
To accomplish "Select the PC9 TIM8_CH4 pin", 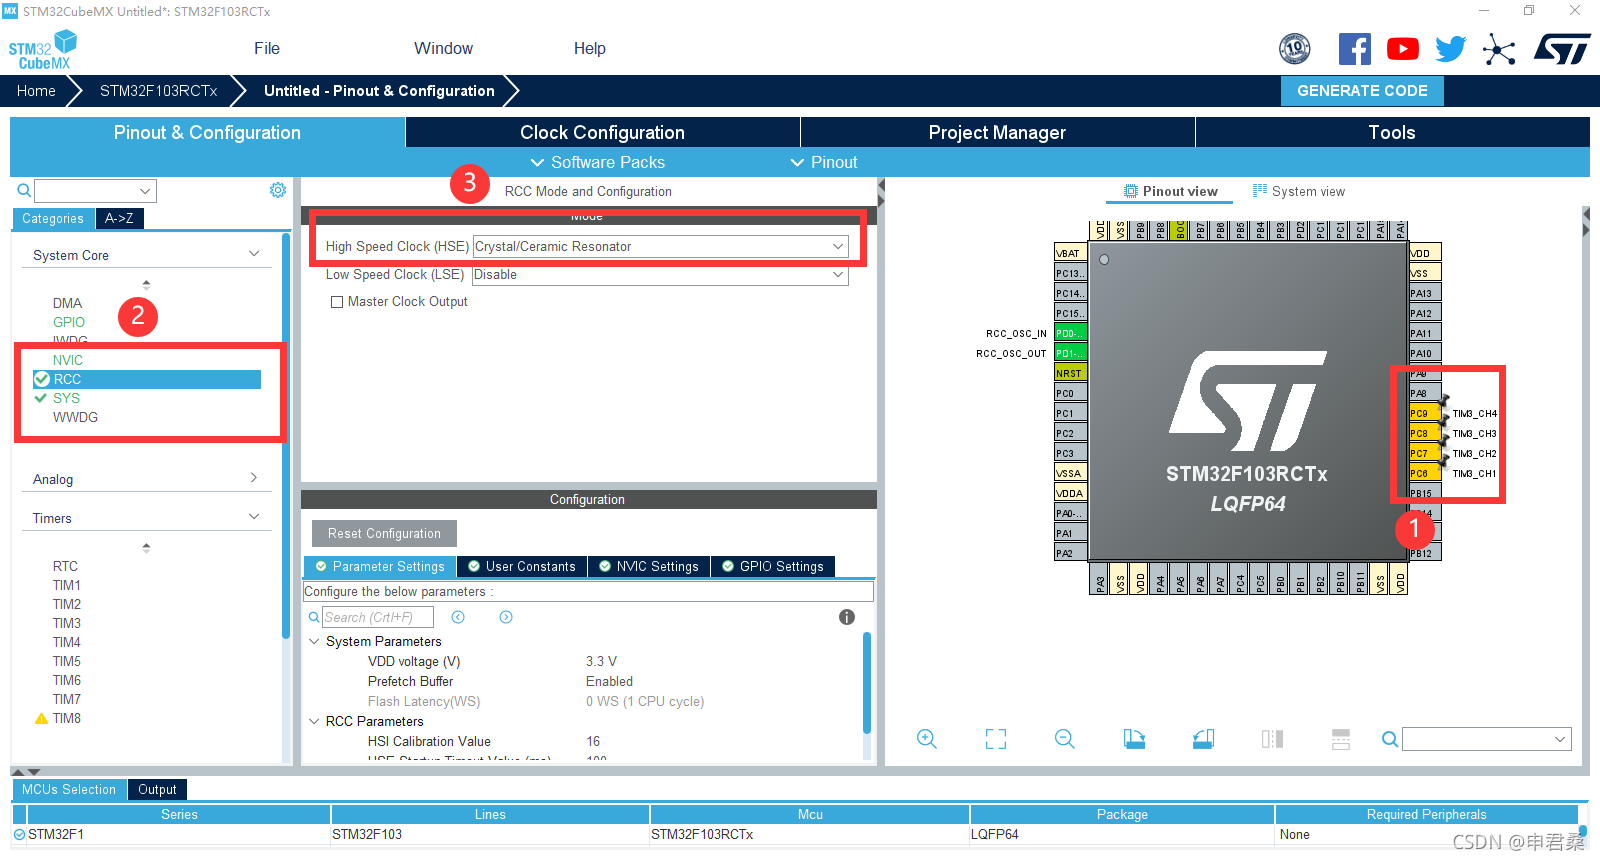I will coord(1424,413).
